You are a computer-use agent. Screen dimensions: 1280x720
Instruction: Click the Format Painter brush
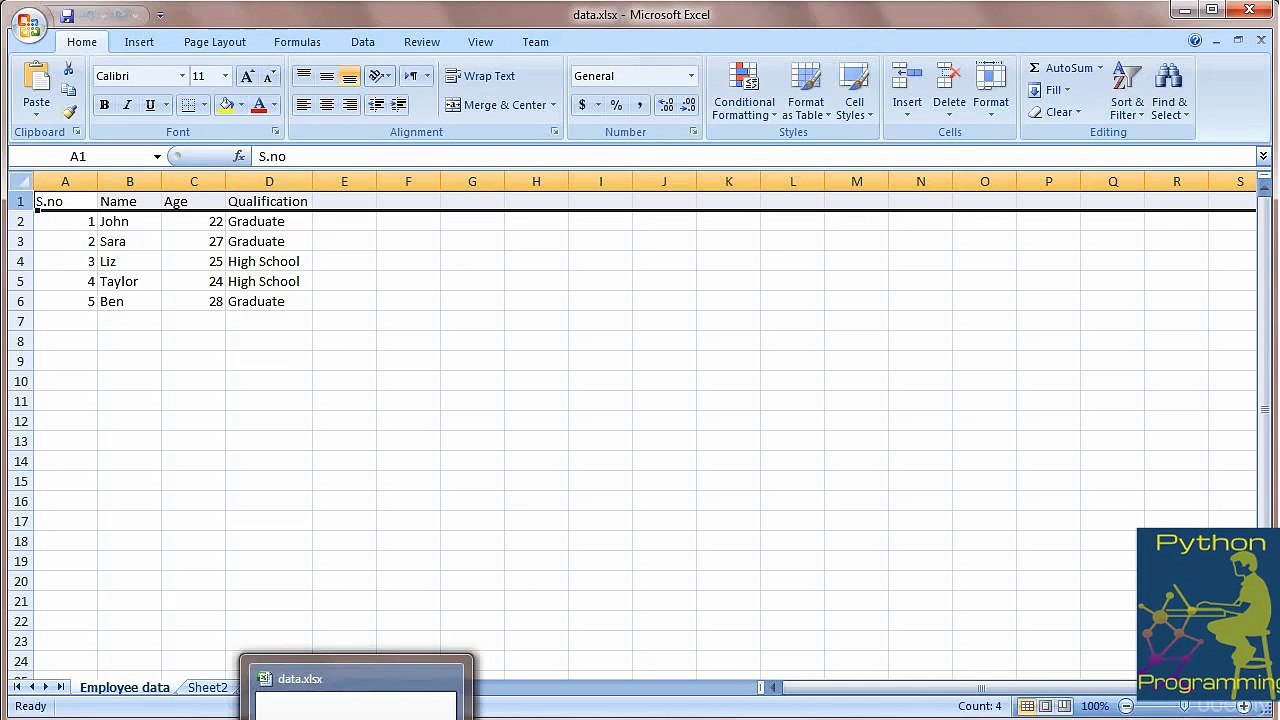point(69,112)
